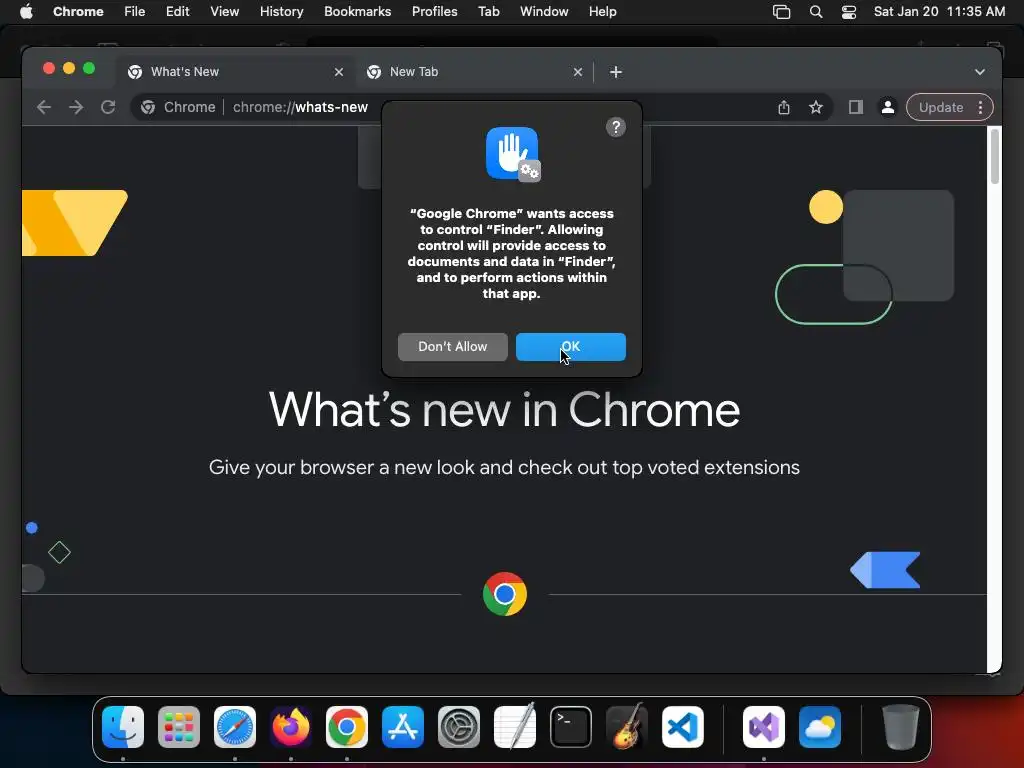Open the Trash in the Dock
This screenshot has width=1024, height=768.
click(901, 727)
